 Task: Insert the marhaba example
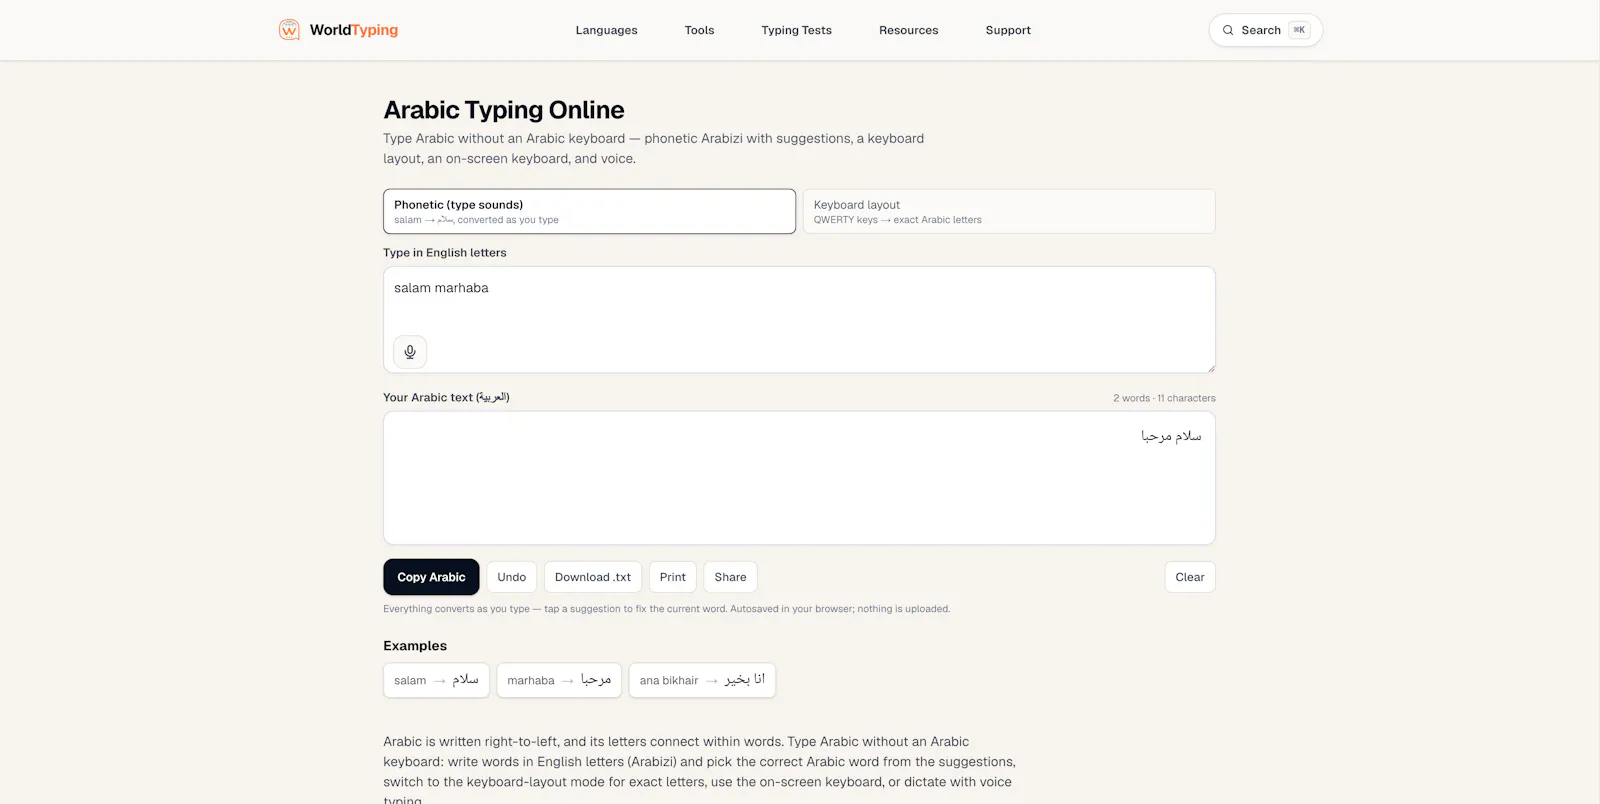pos(559,680)
